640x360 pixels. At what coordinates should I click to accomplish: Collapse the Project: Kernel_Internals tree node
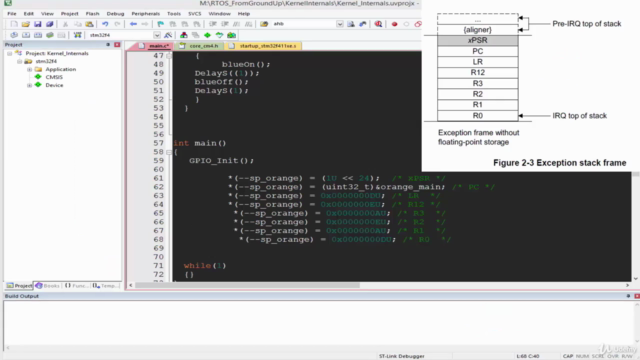(x=9, y=53)
